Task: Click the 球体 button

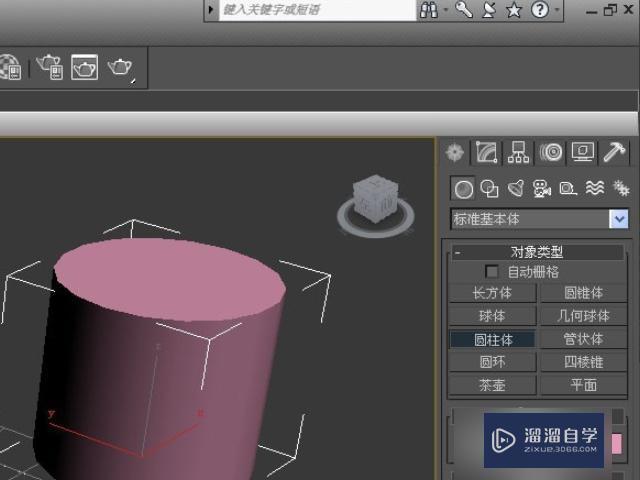Action: pos(492,316)
